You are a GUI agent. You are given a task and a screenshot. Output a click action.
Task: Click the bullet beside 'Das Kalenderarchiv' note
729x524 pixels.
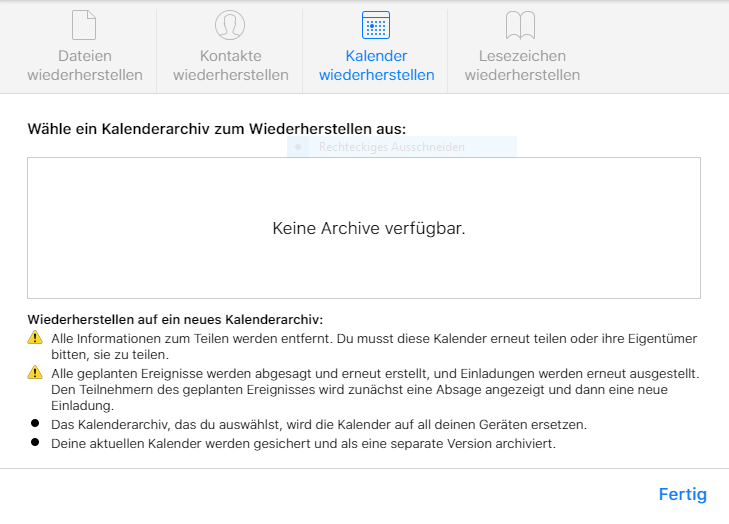tap(34, 425)
